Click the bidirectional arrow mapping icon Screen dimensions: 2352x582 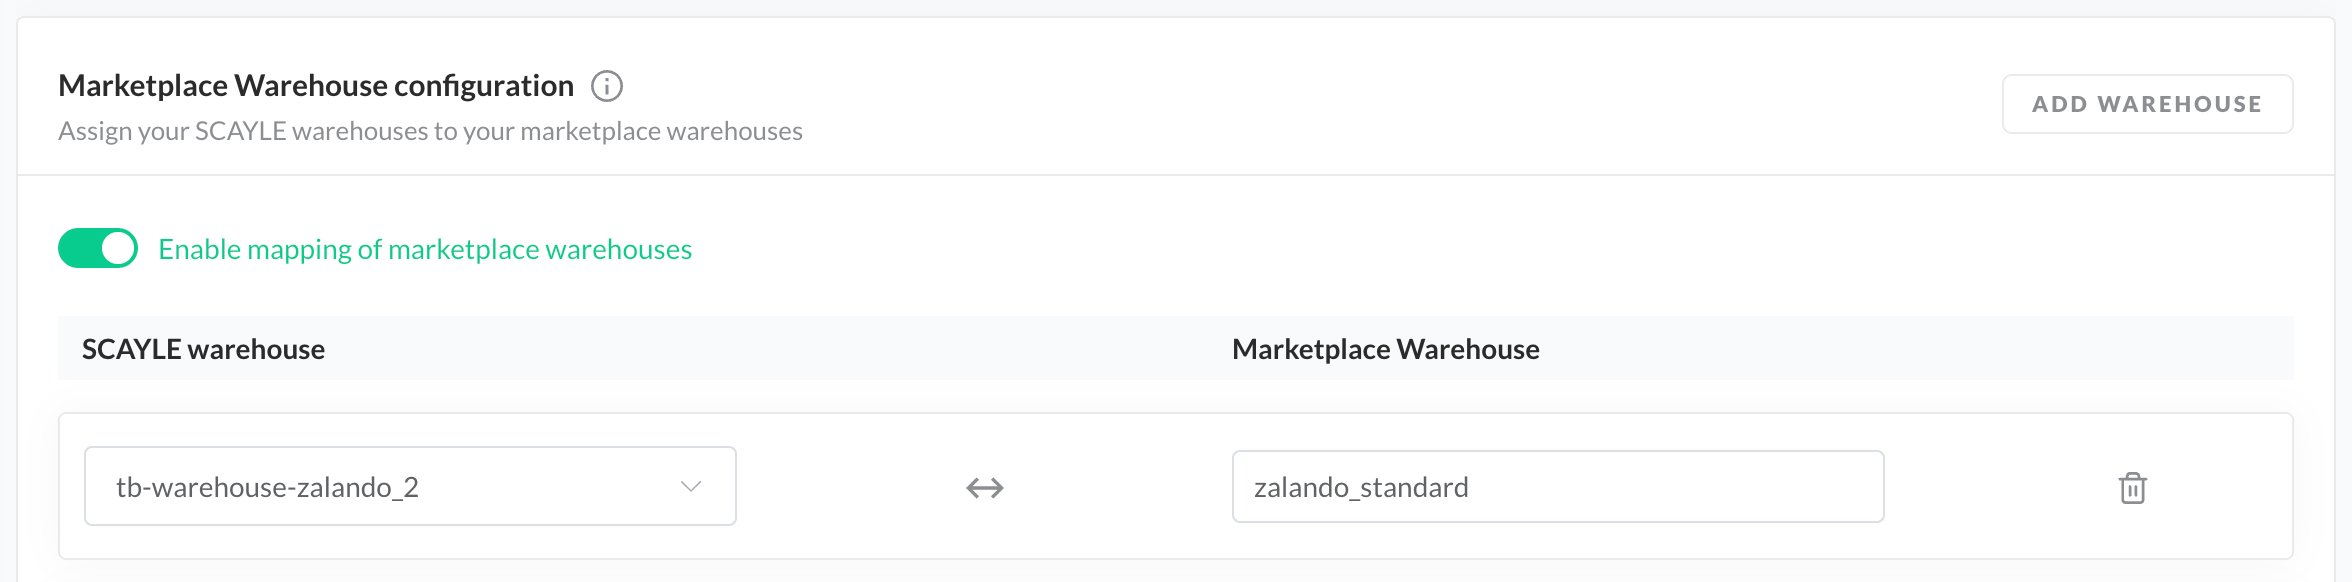[x=985, y=488]
